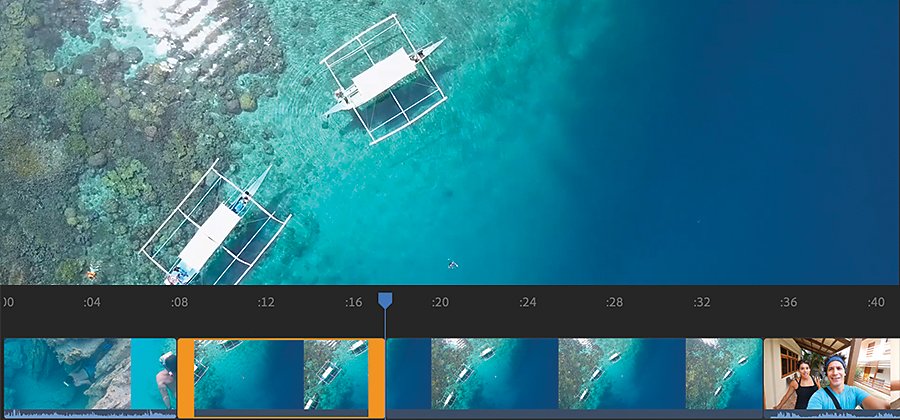This screenshot has width=900, height=420.
Task: Click left orange trim handle of selected clip
Action: [x=186, y=378]
